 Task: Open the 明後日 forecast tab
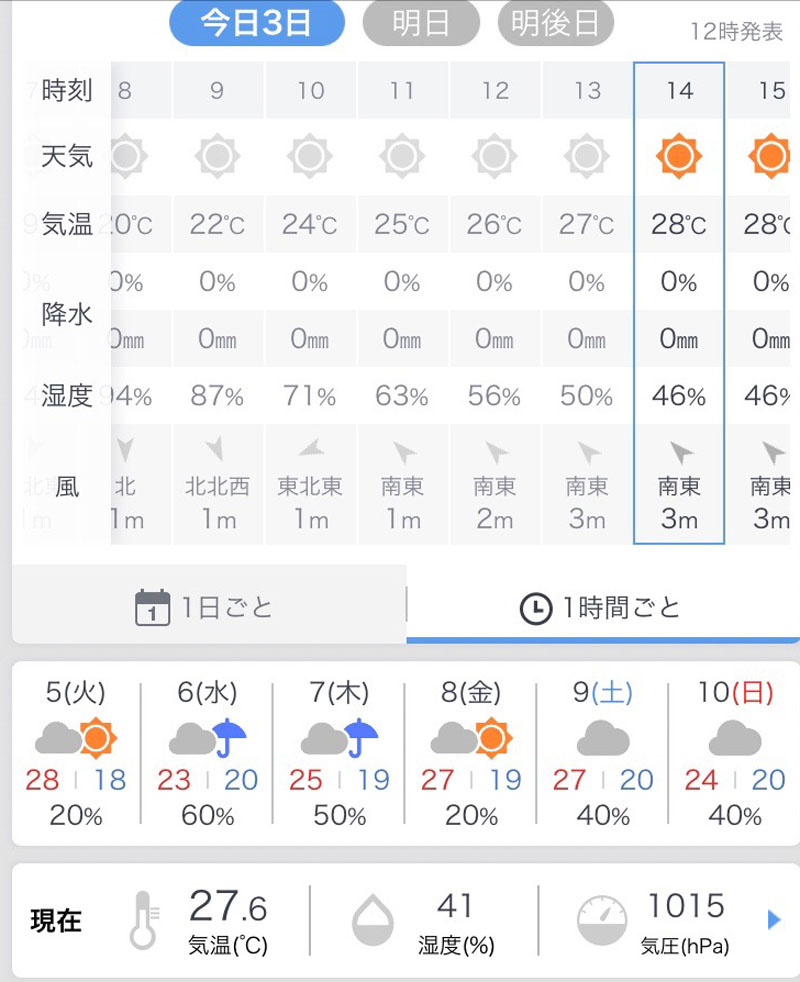[555, 24]
